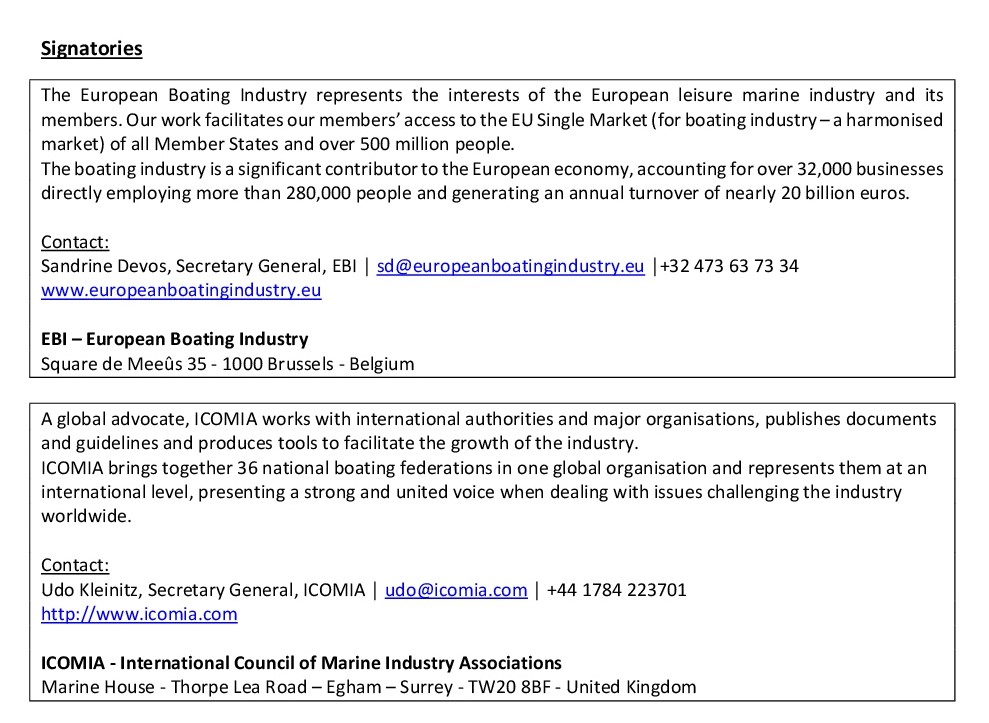Click the text "280,000 people"
Screen dimensions: 989x723
(x=331, y=193)
